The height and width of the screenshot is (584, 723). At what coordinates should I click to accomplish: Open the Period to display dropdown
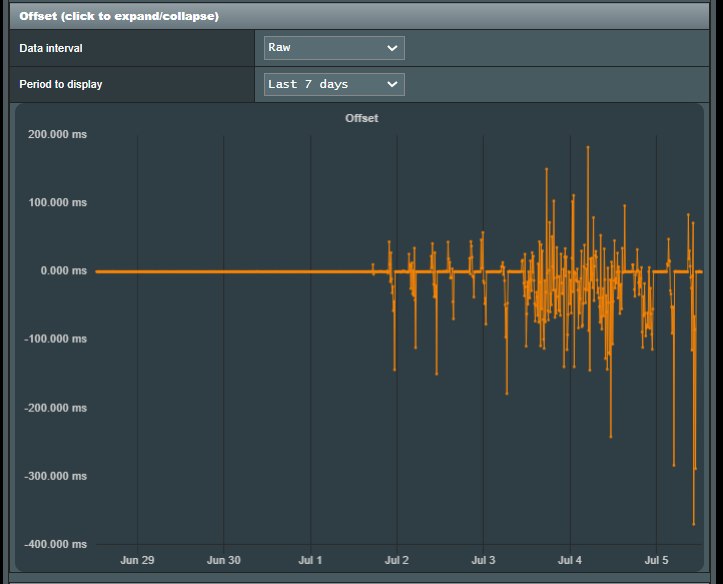click(334, 84)
